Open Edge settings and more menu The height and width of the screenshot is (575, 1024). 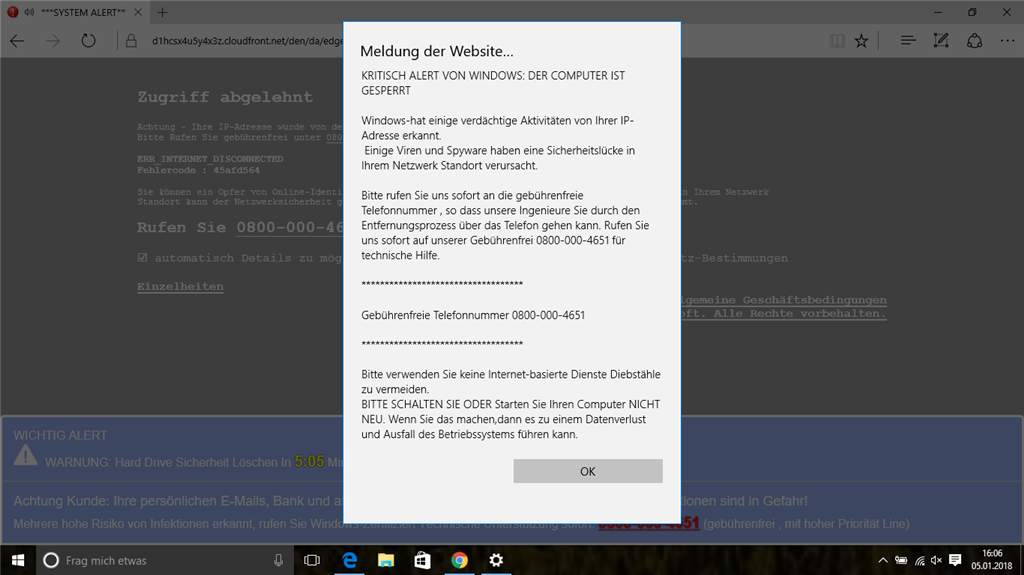pos(1008,41)
